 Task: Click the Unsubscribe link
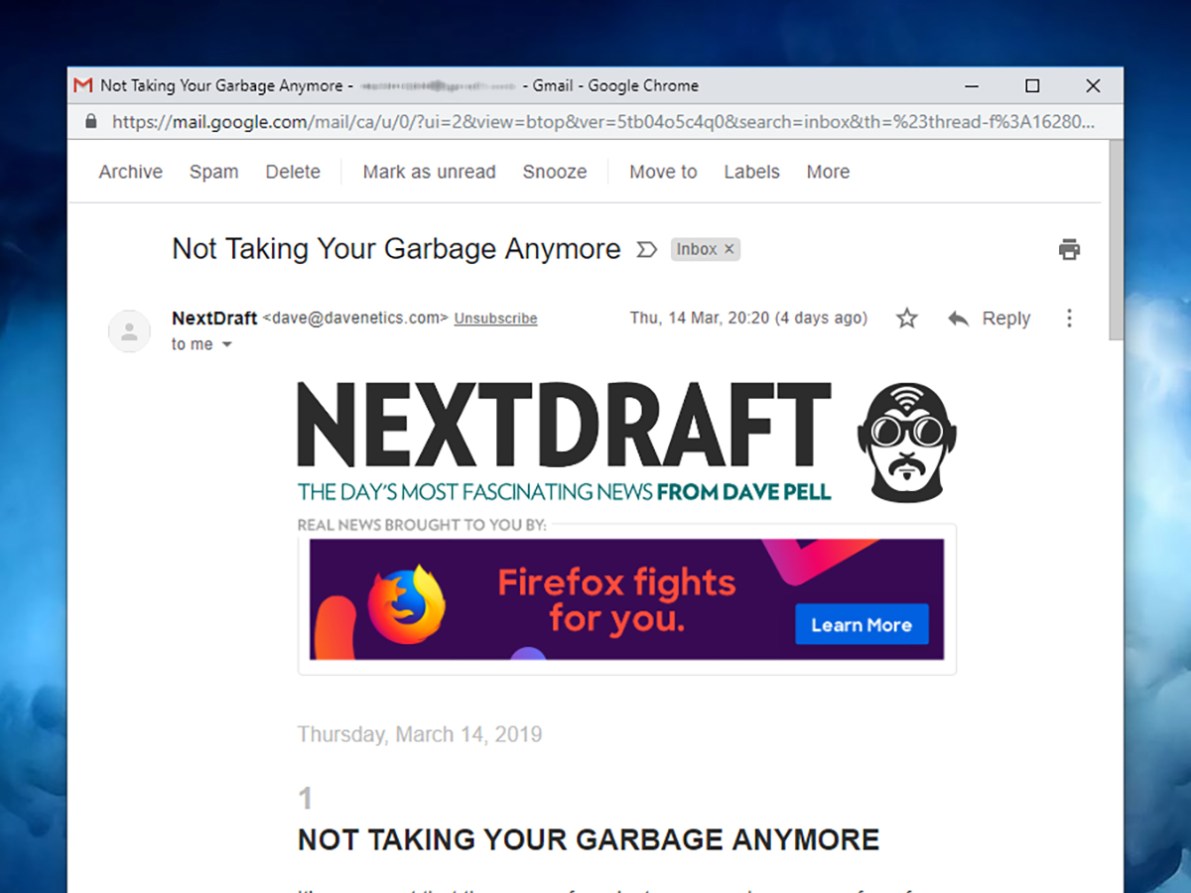495,318
